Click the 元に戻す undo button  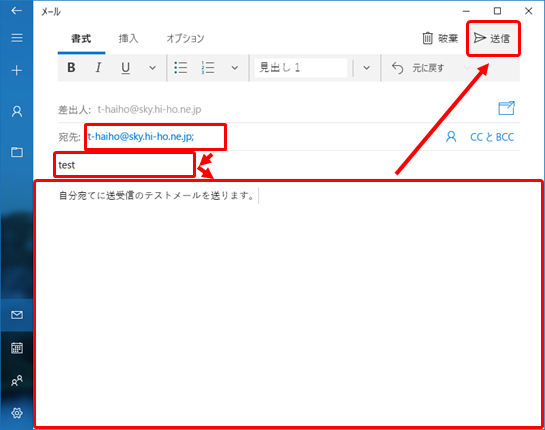[418, 68]
